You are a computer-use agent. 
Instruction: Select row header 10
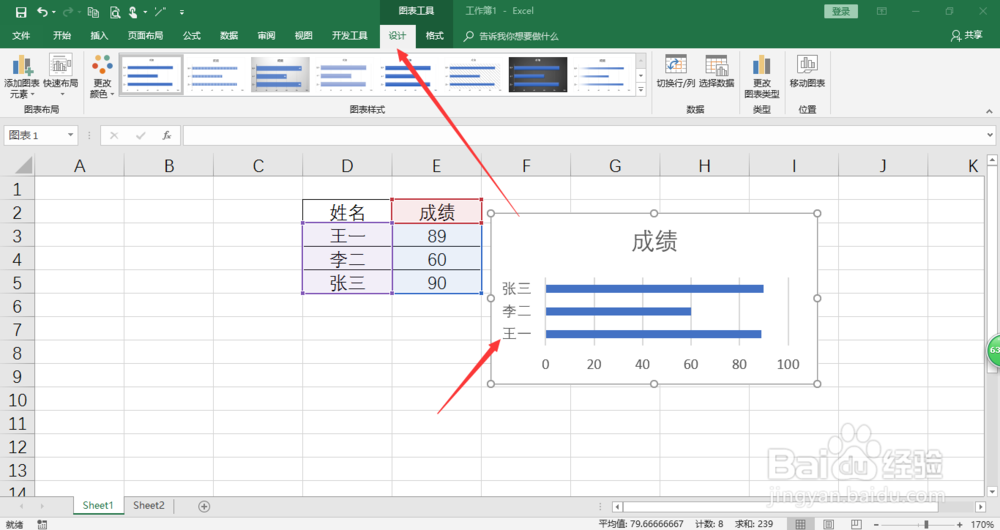click(17, 400)
